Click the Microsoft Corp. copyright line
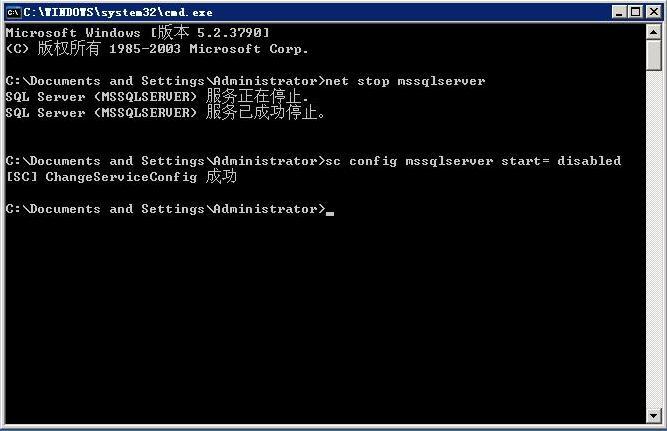The image size is (667, 431). pyautogui.click(x=157, y=49)
